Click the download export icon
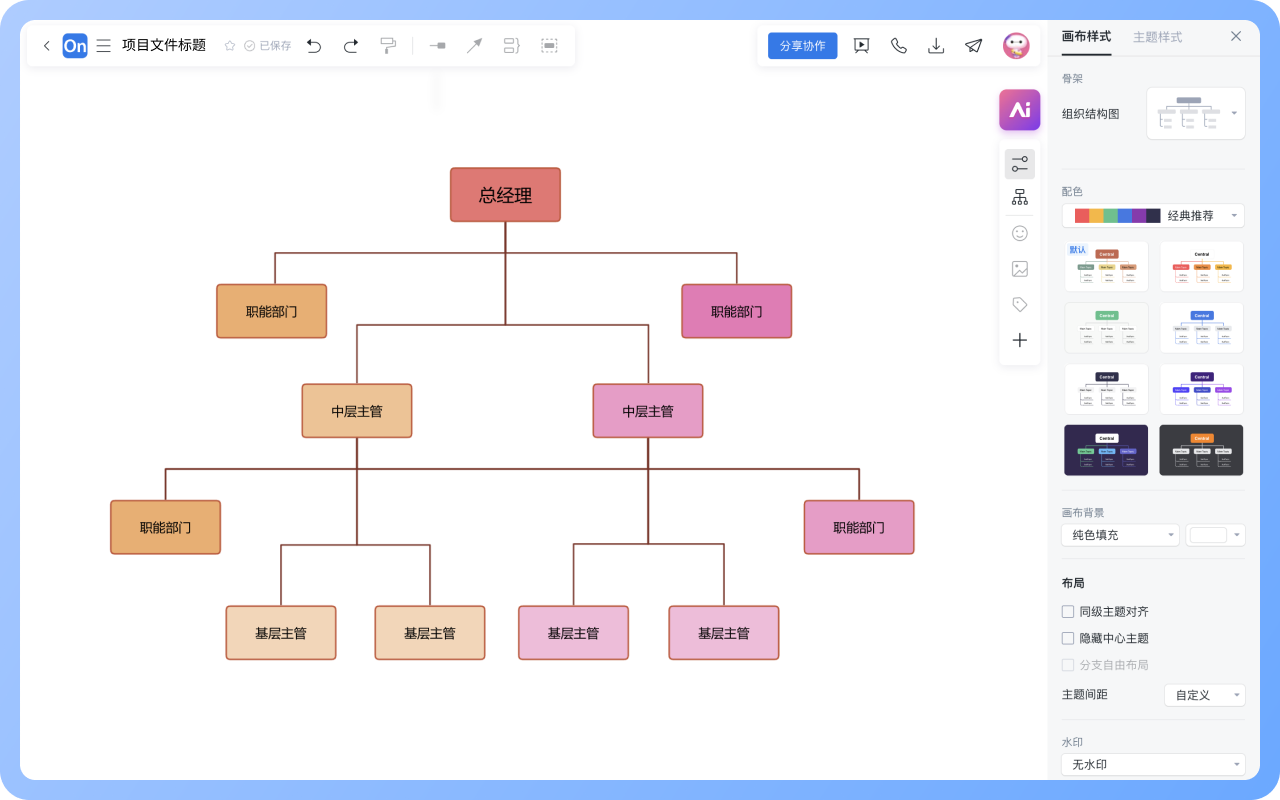This screenshot has height=800, width=1280. 936,46
